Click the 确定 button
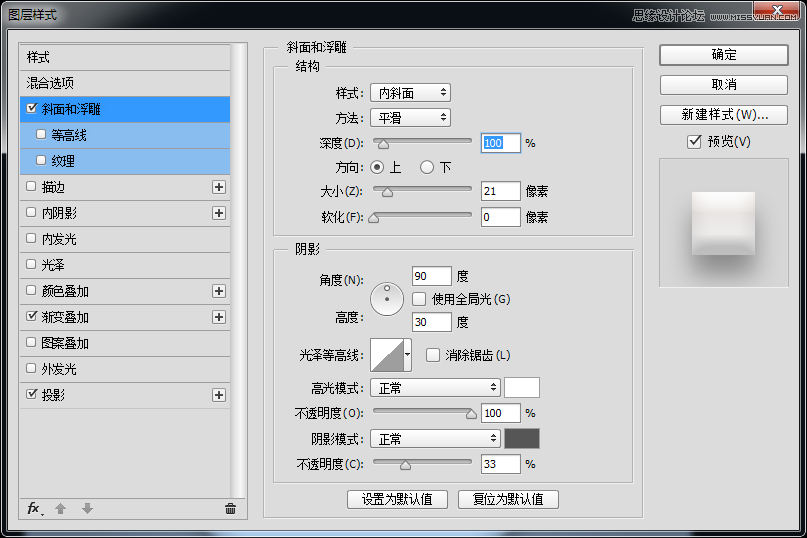This screenshot has width=807, height=538. 724,55
